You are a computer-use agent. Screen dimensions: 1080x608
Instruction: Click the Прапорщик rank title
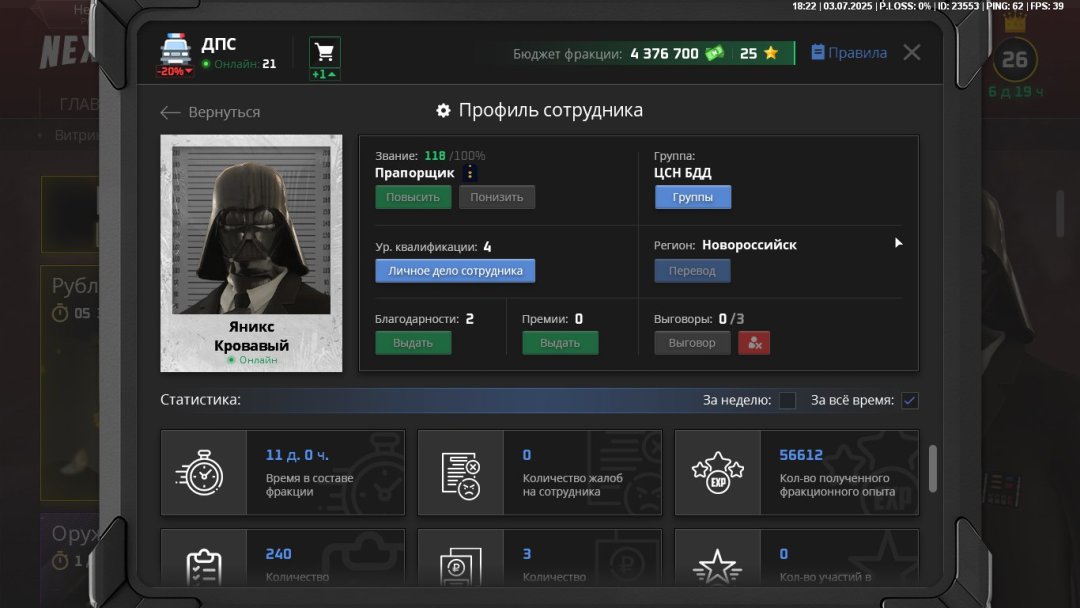tap(415, 173)
